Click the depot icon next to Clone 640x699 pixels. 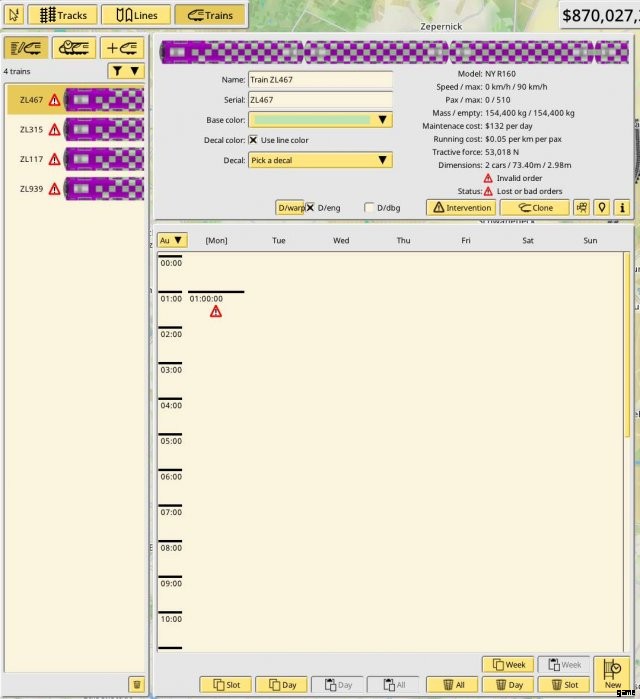tap(581, 207)
